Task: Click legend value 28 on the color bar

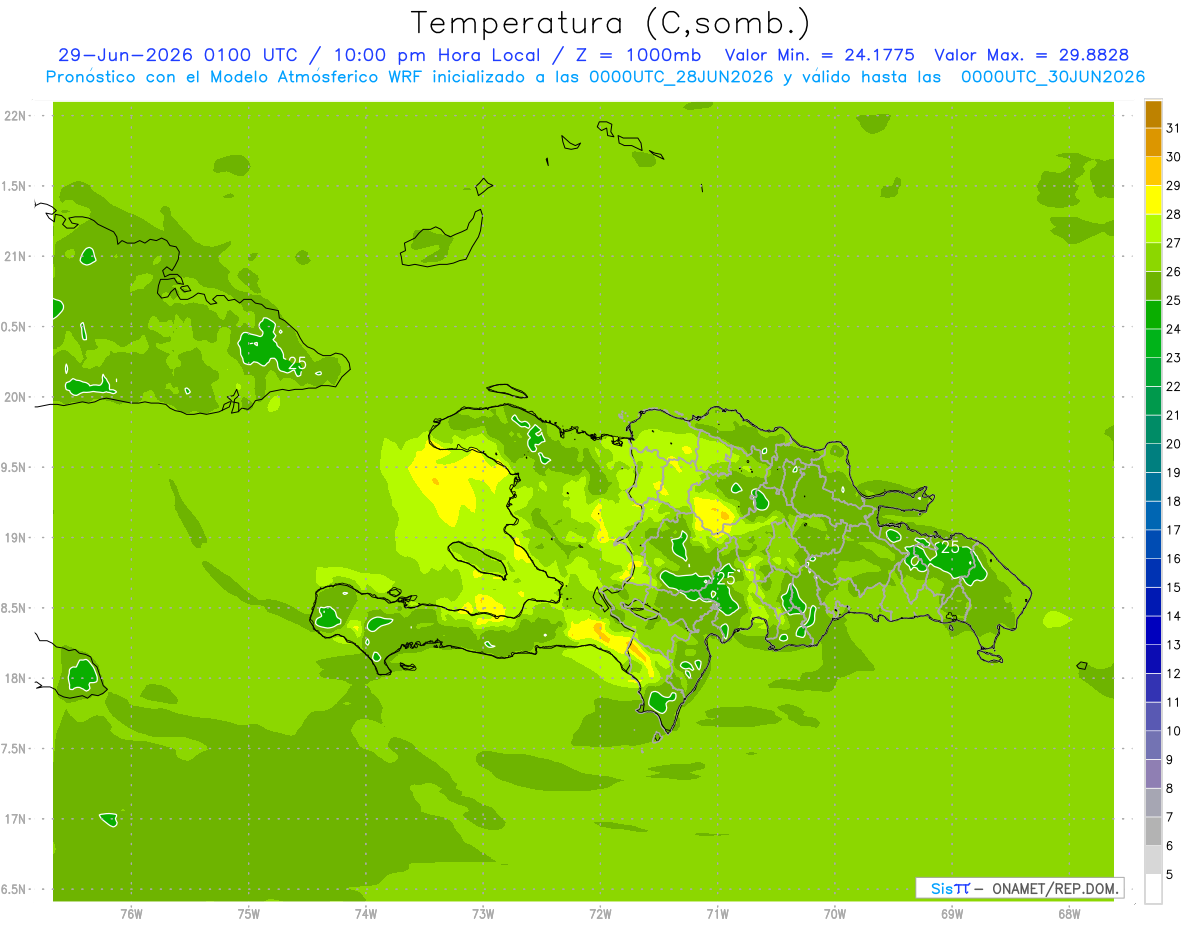Action: pos(1173,214)
